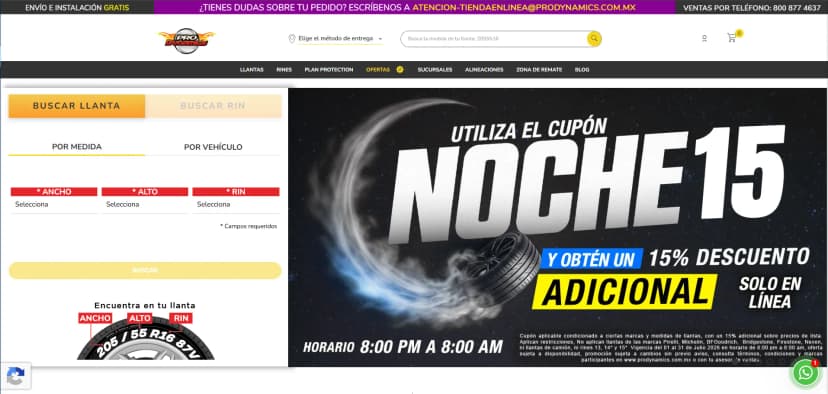Open the Alineaciones menu item
Viewport: 828px width, 394px height.
point(484,70)
